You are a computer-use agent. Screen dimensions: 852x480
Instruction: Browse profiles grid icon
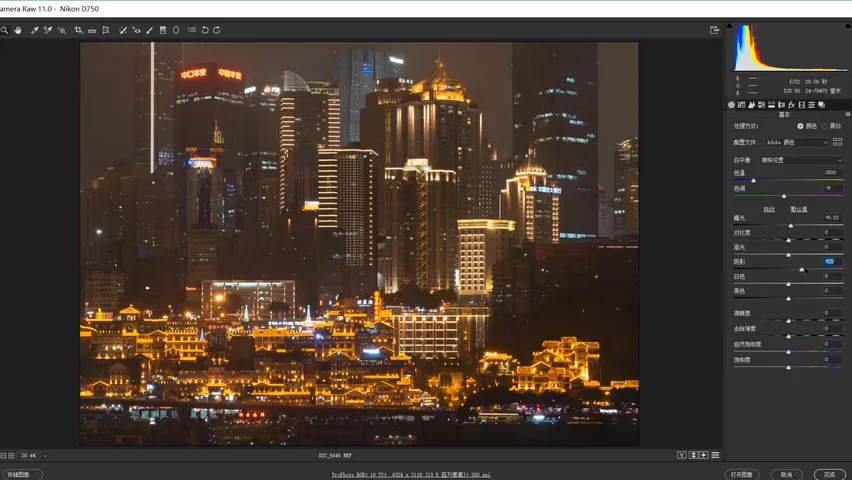tap(837, 142)
